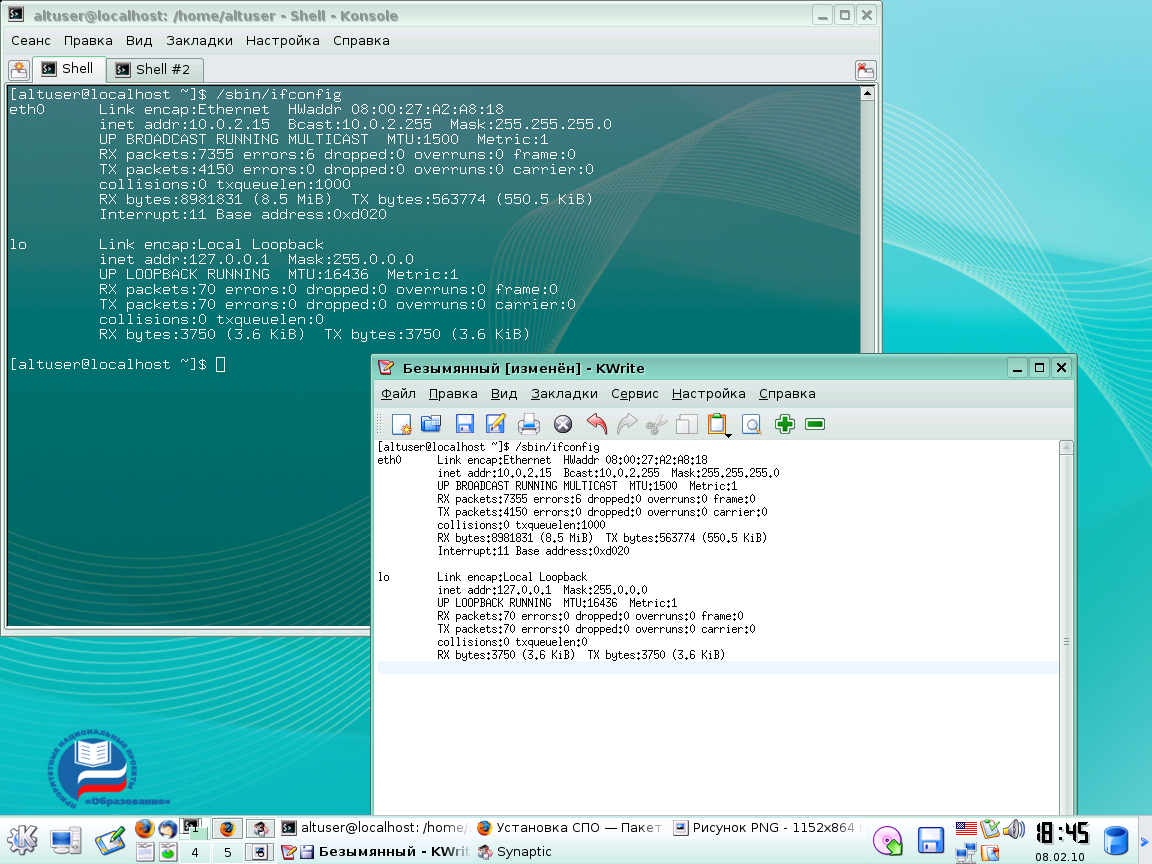Click the Cut scissors icon in KWrite
The width and height of the screenshot is (1152, 864).
[x=657, y=424]
